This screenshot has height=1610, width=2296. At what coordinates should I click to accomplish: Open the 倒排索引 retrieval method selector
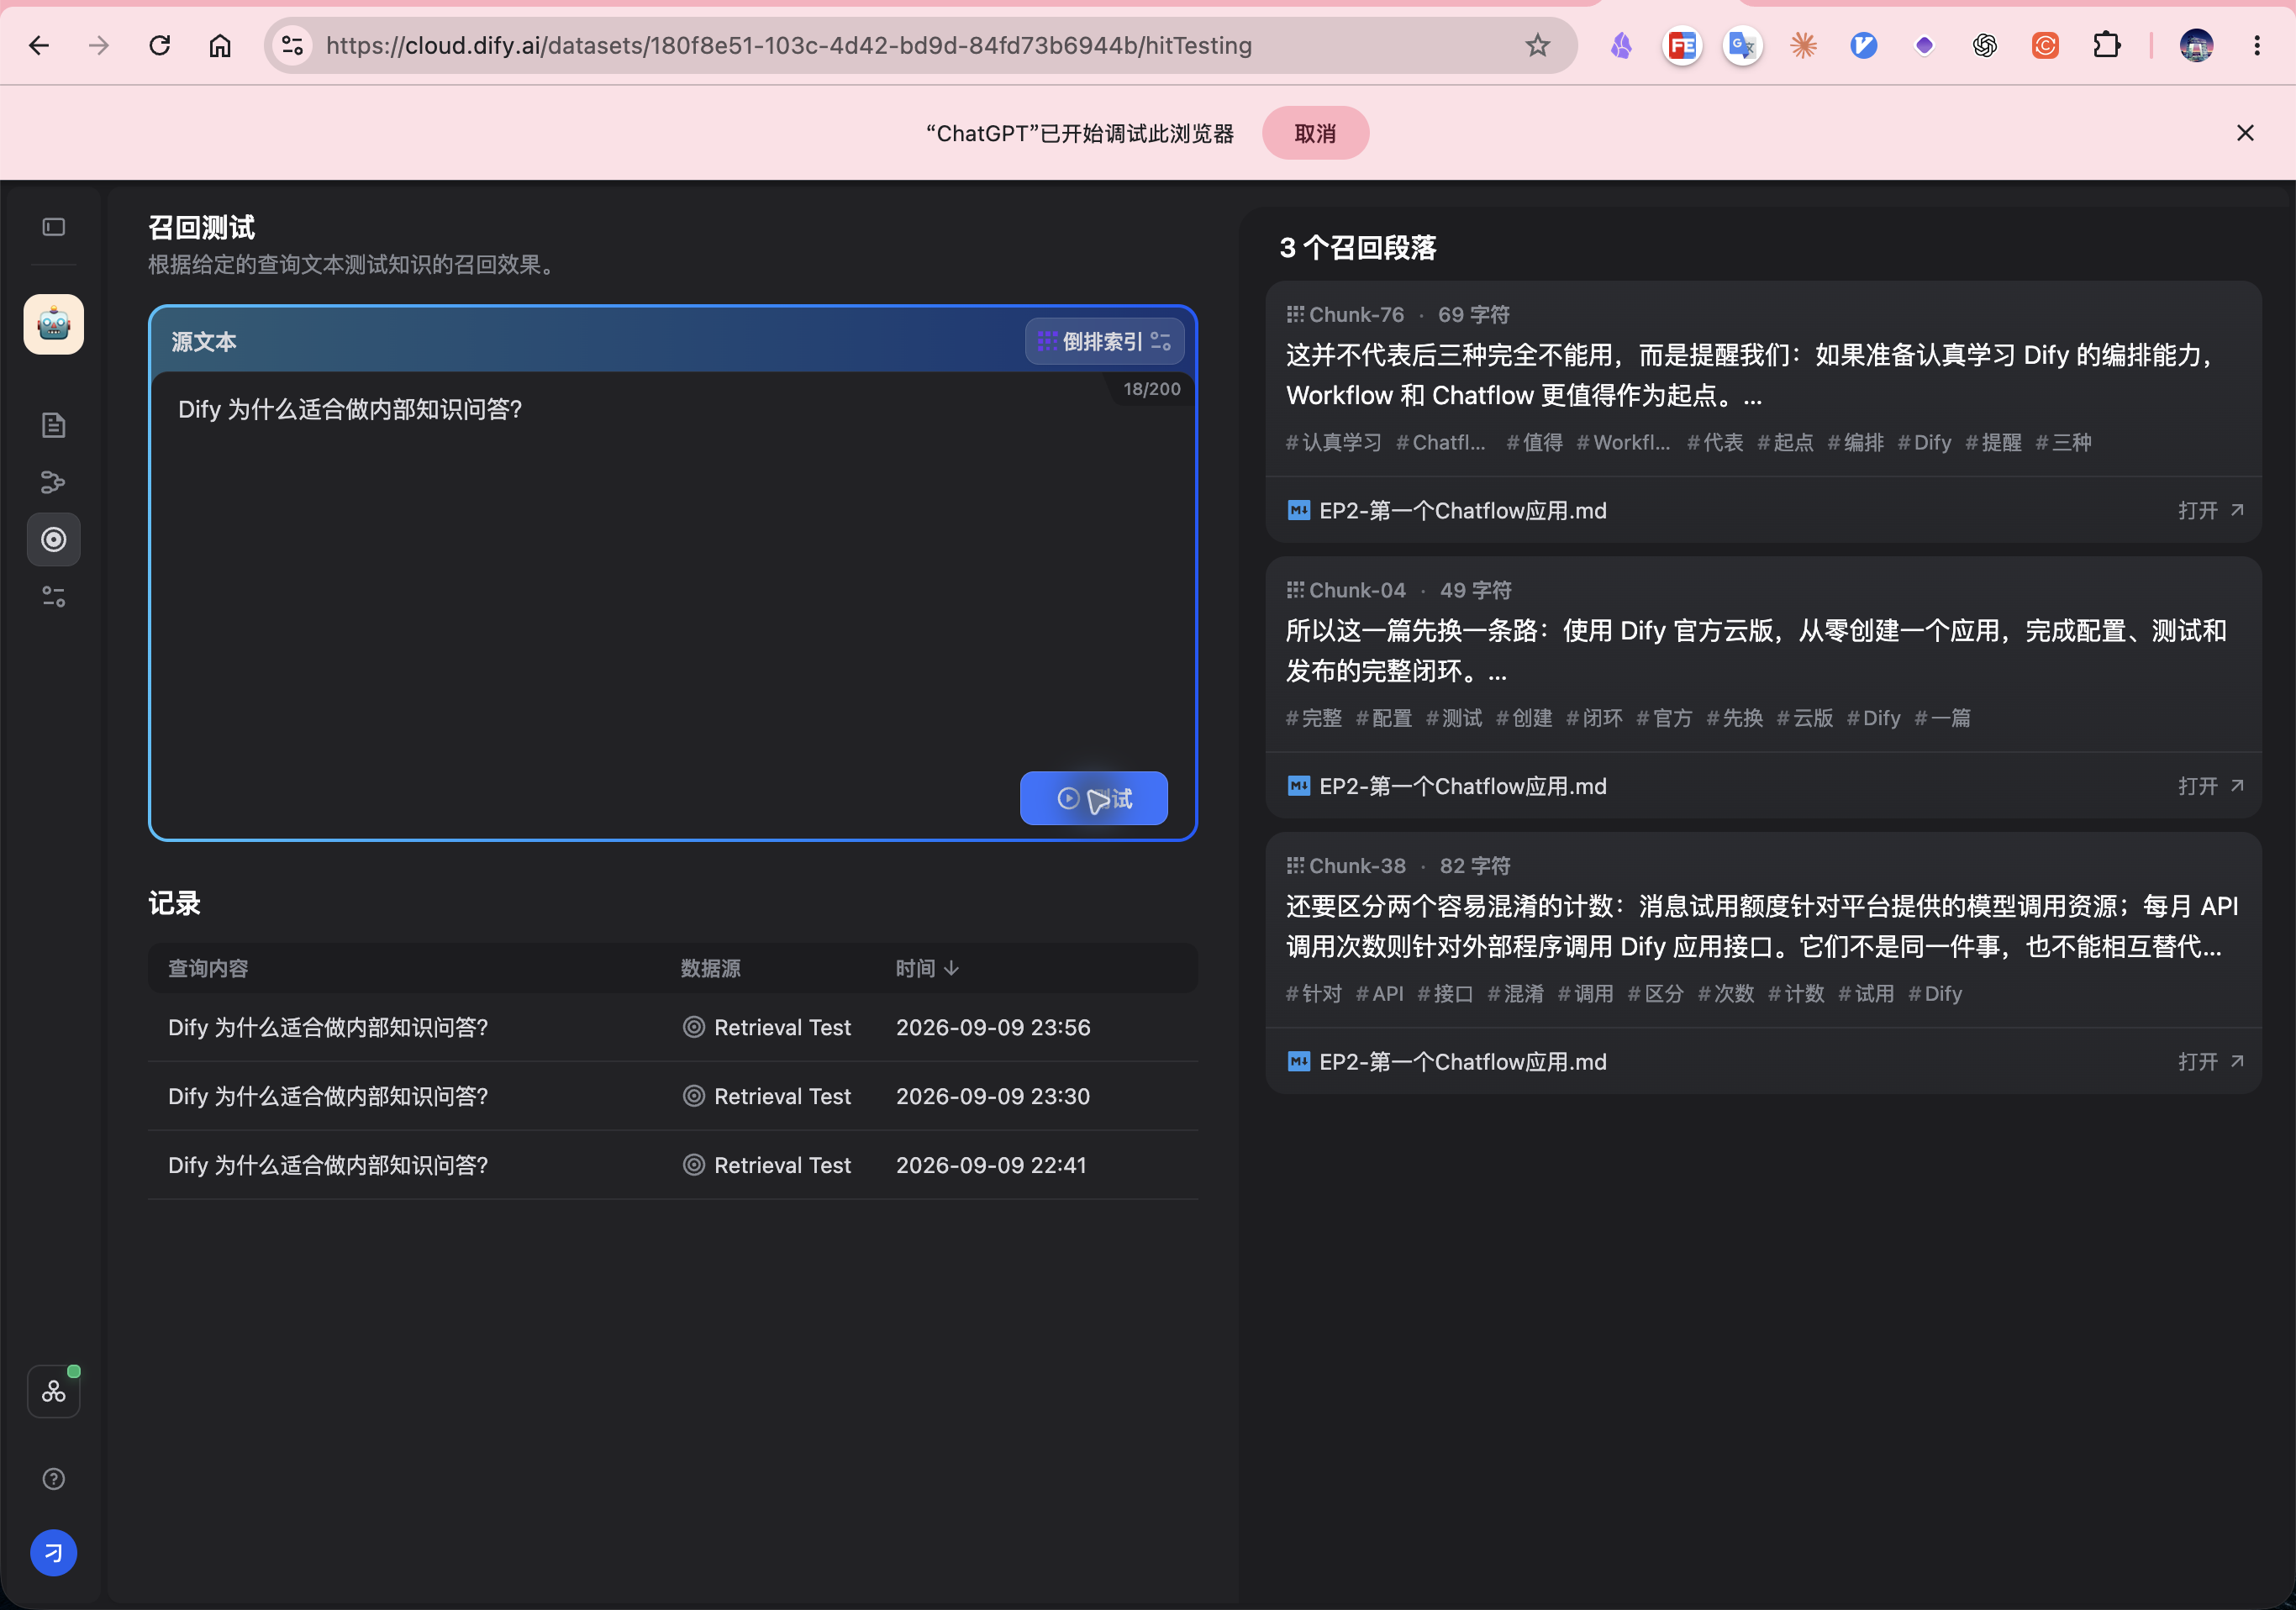(1104, 342)
